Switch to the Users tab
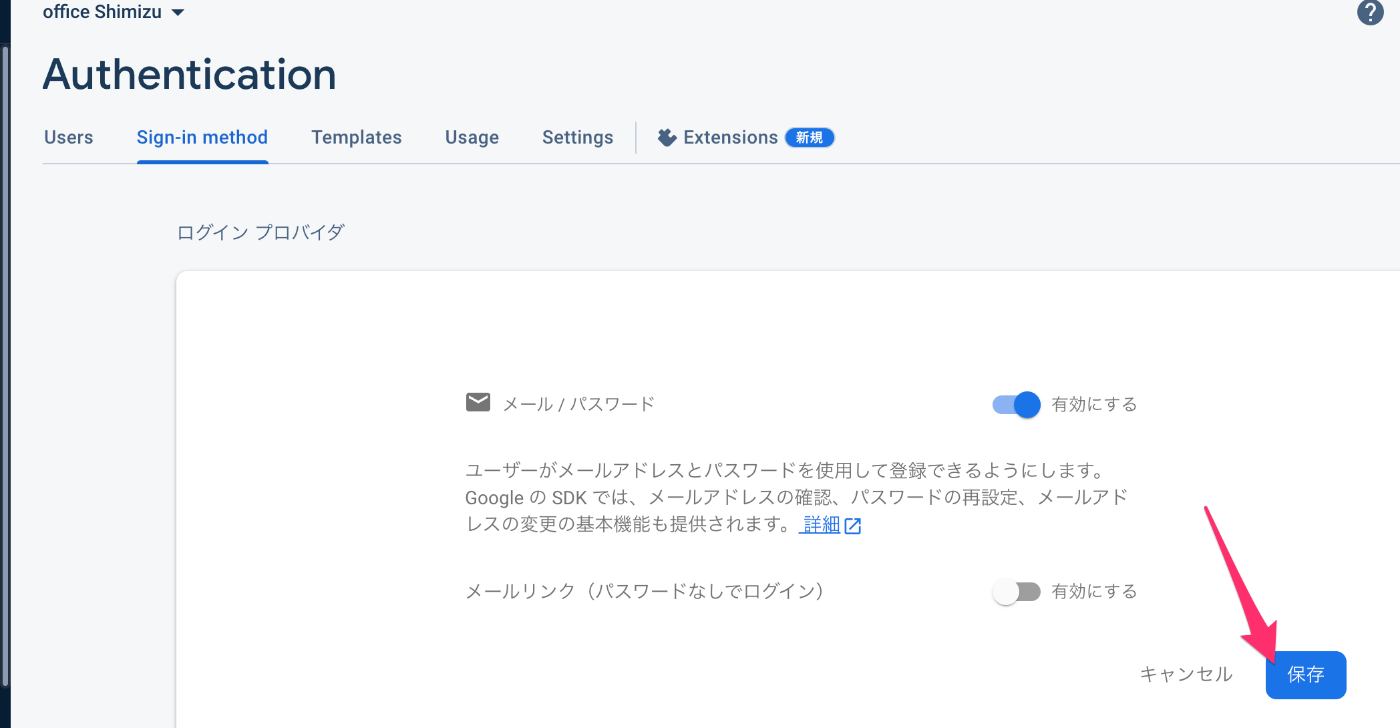Screen dimensions: 1400x728 pos(69,138)
